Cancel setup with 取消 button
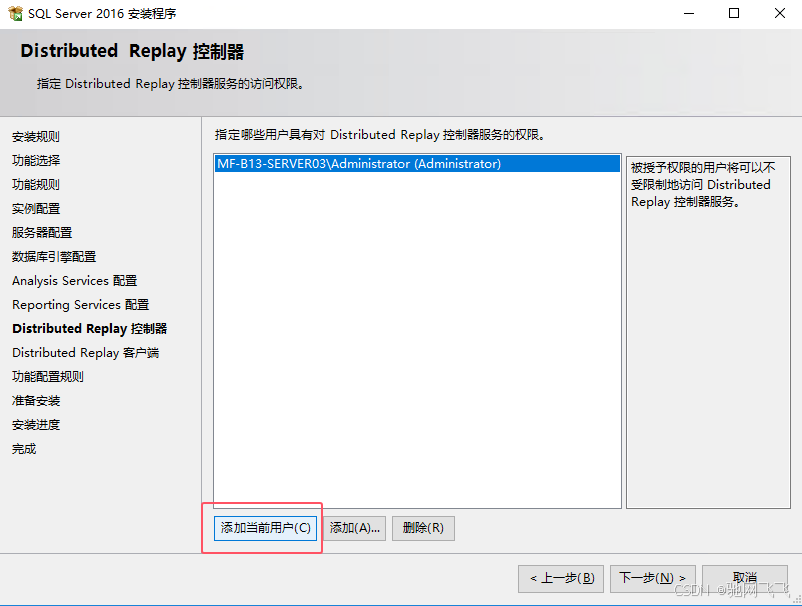Screen dimensions: 802x606 click(745, 578)
